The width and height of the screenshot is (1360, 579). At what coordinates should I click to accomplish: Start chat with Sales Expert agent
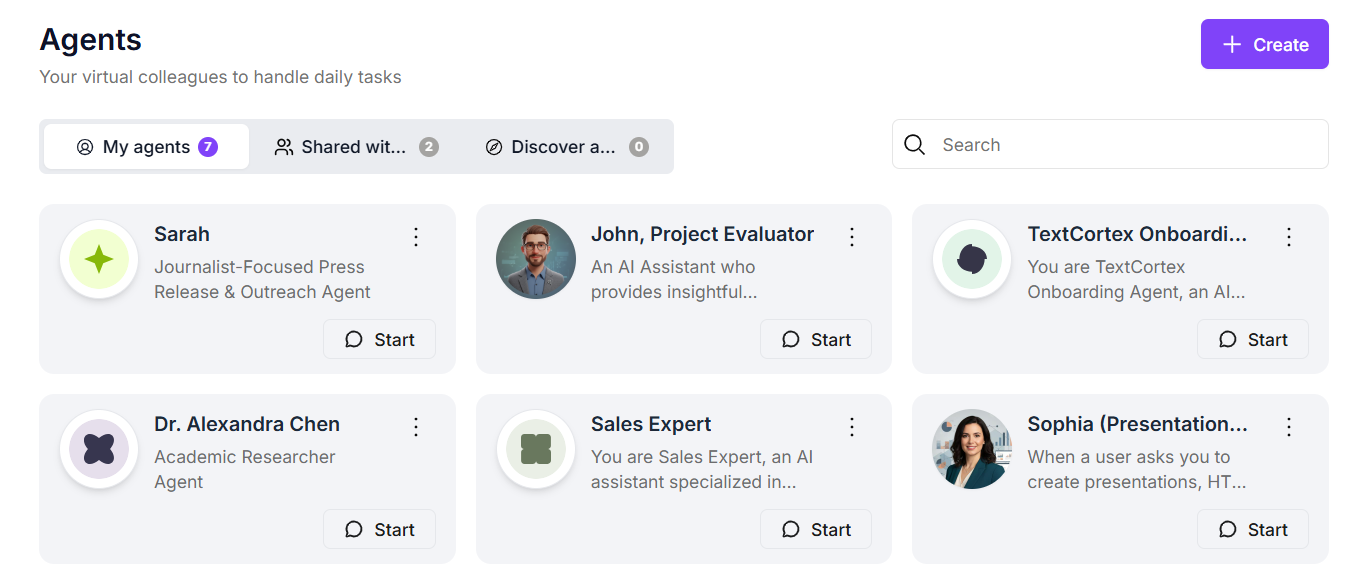pyautogui.click(x=816, y=530)
